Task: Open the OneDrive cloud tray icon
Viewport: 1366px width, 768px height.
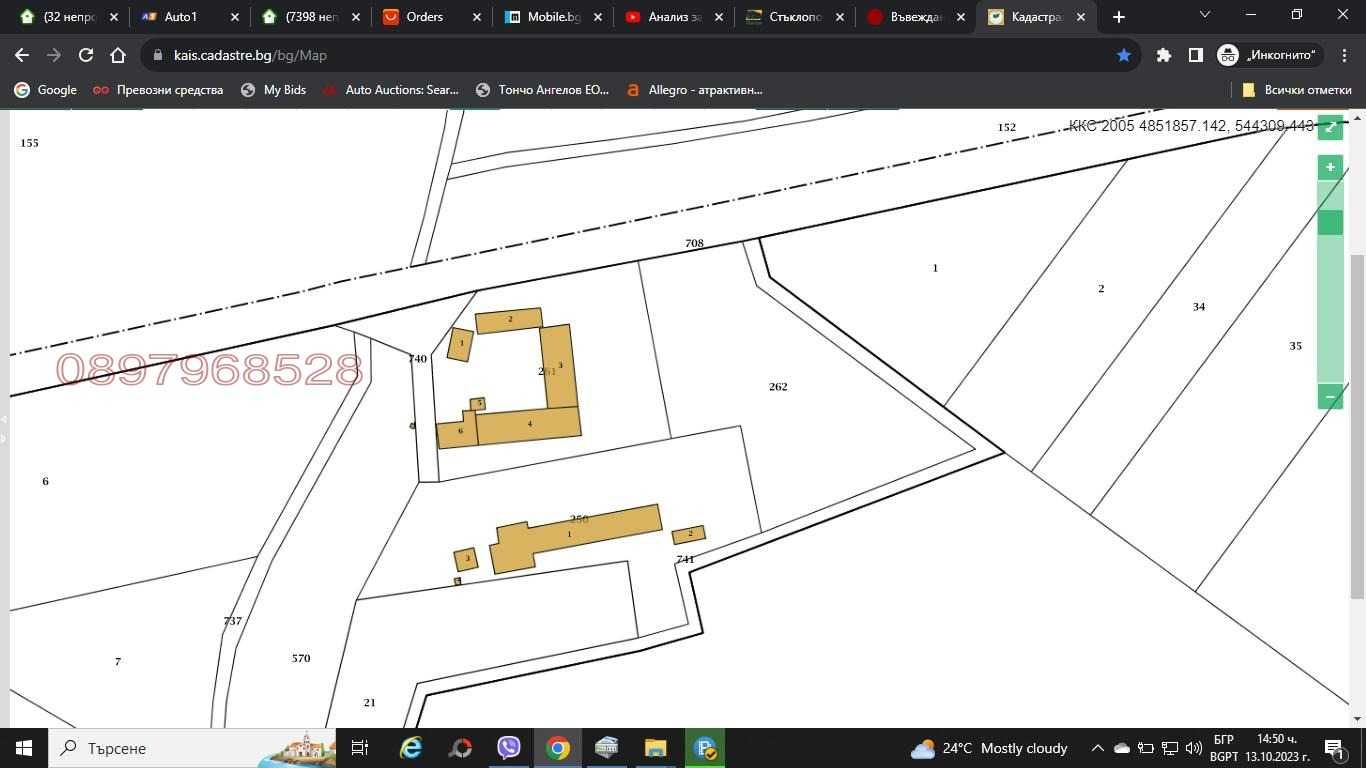Action: (1121, 748)
